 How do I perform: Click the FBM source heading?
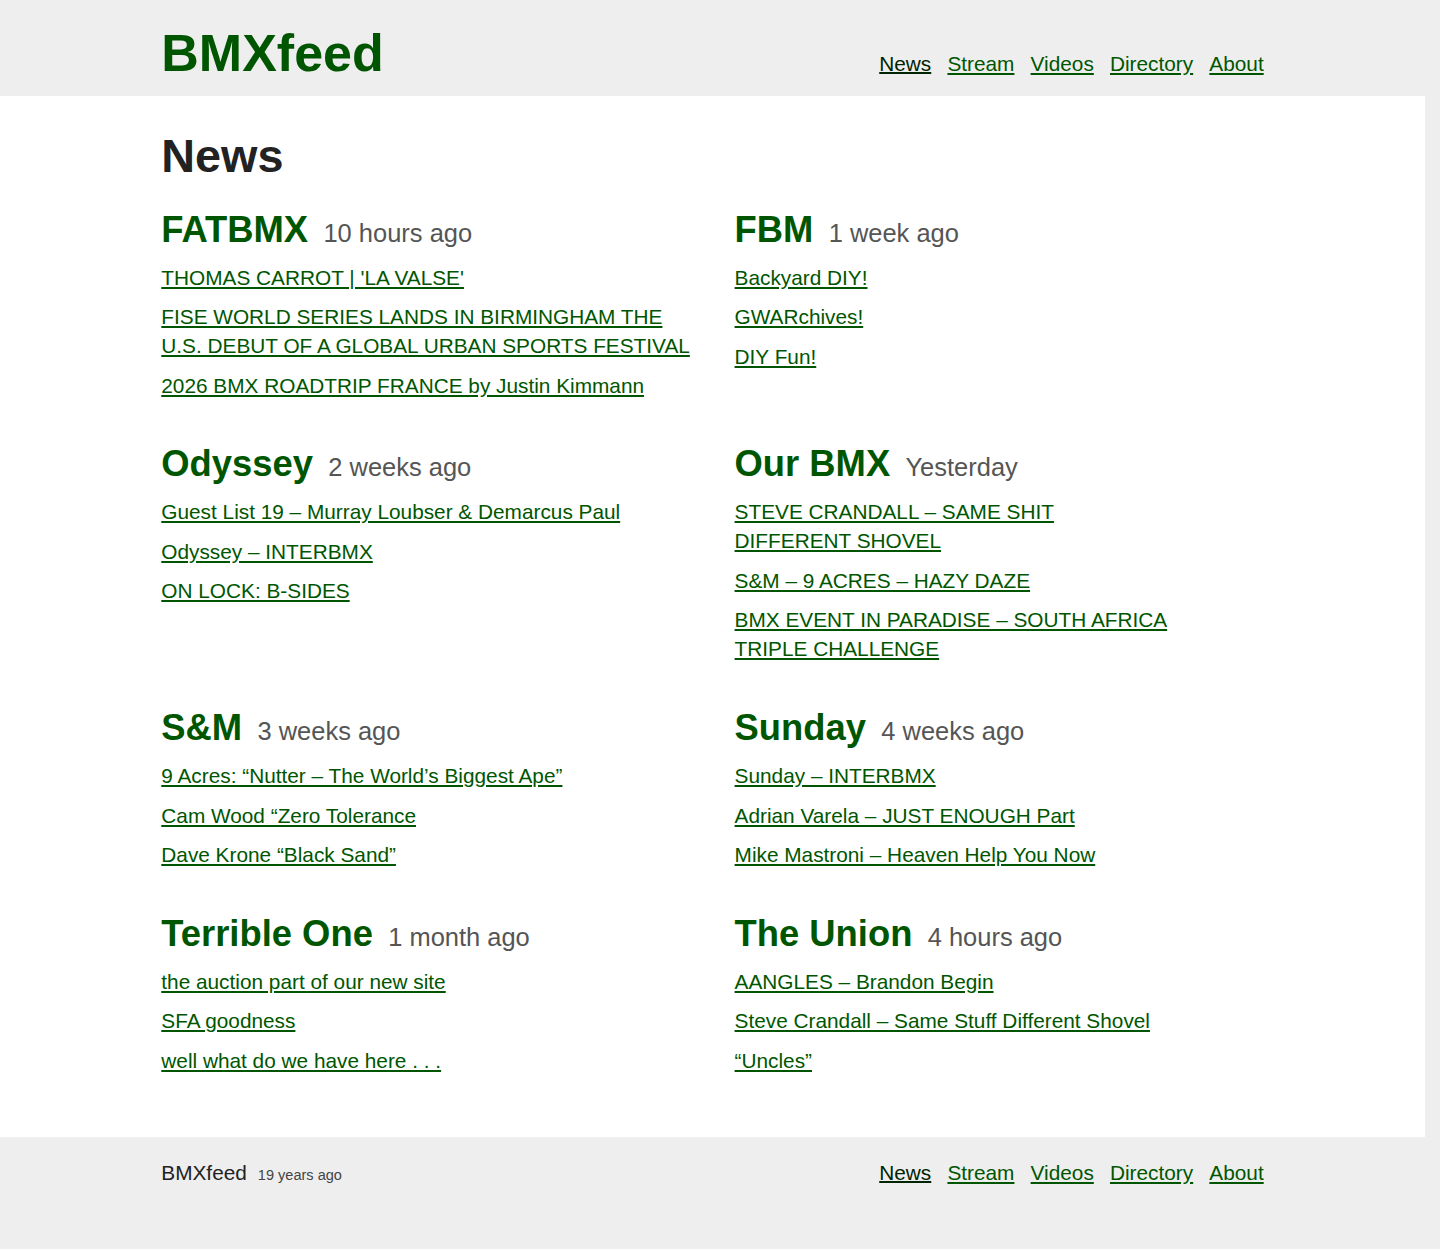[773, 230]
